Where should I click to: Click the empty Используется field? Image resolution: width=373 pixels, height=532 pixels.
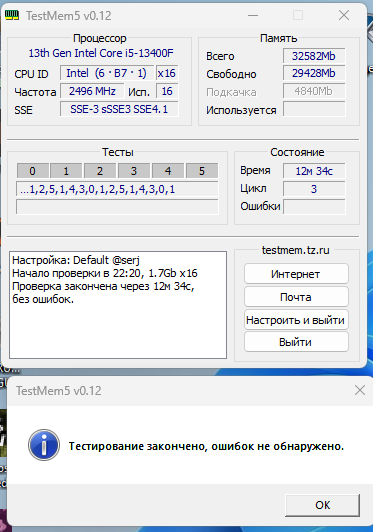tap(314, 109)
